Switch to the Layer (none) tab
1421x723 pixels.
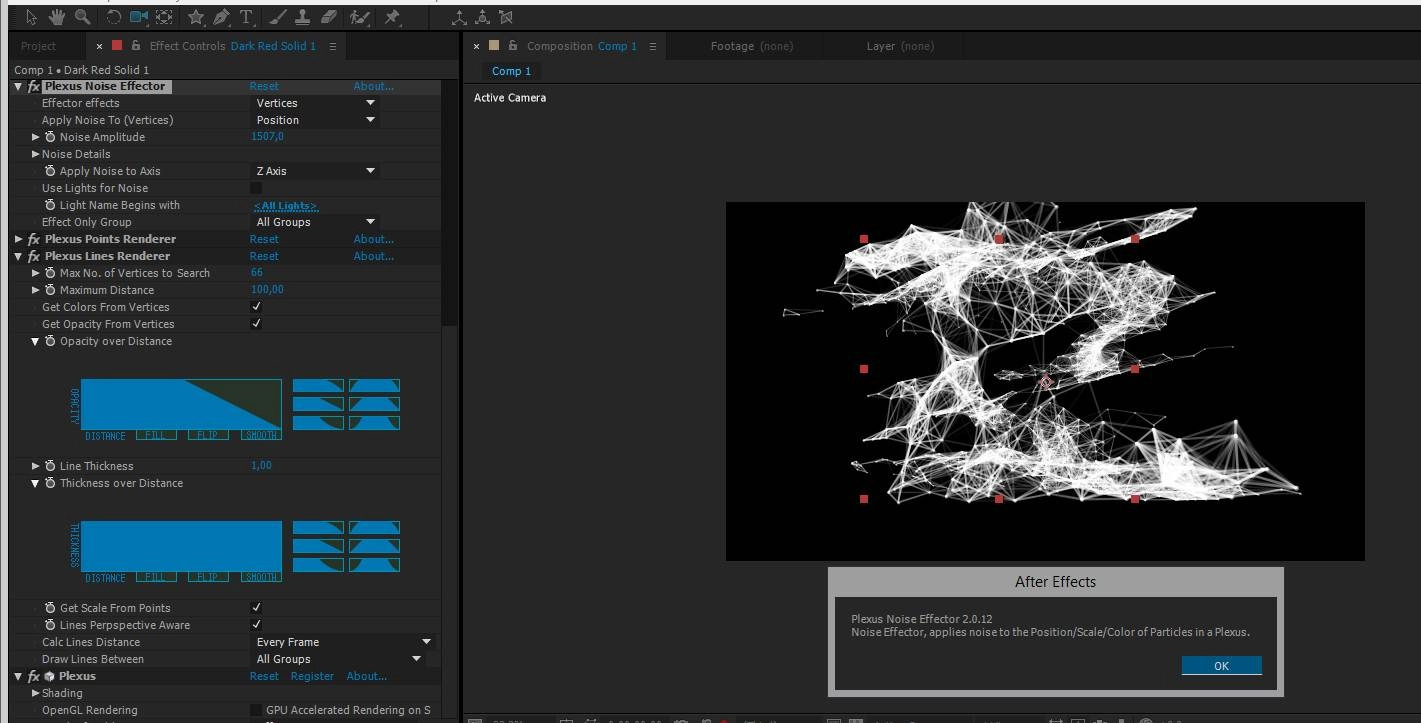coord(900,46)
